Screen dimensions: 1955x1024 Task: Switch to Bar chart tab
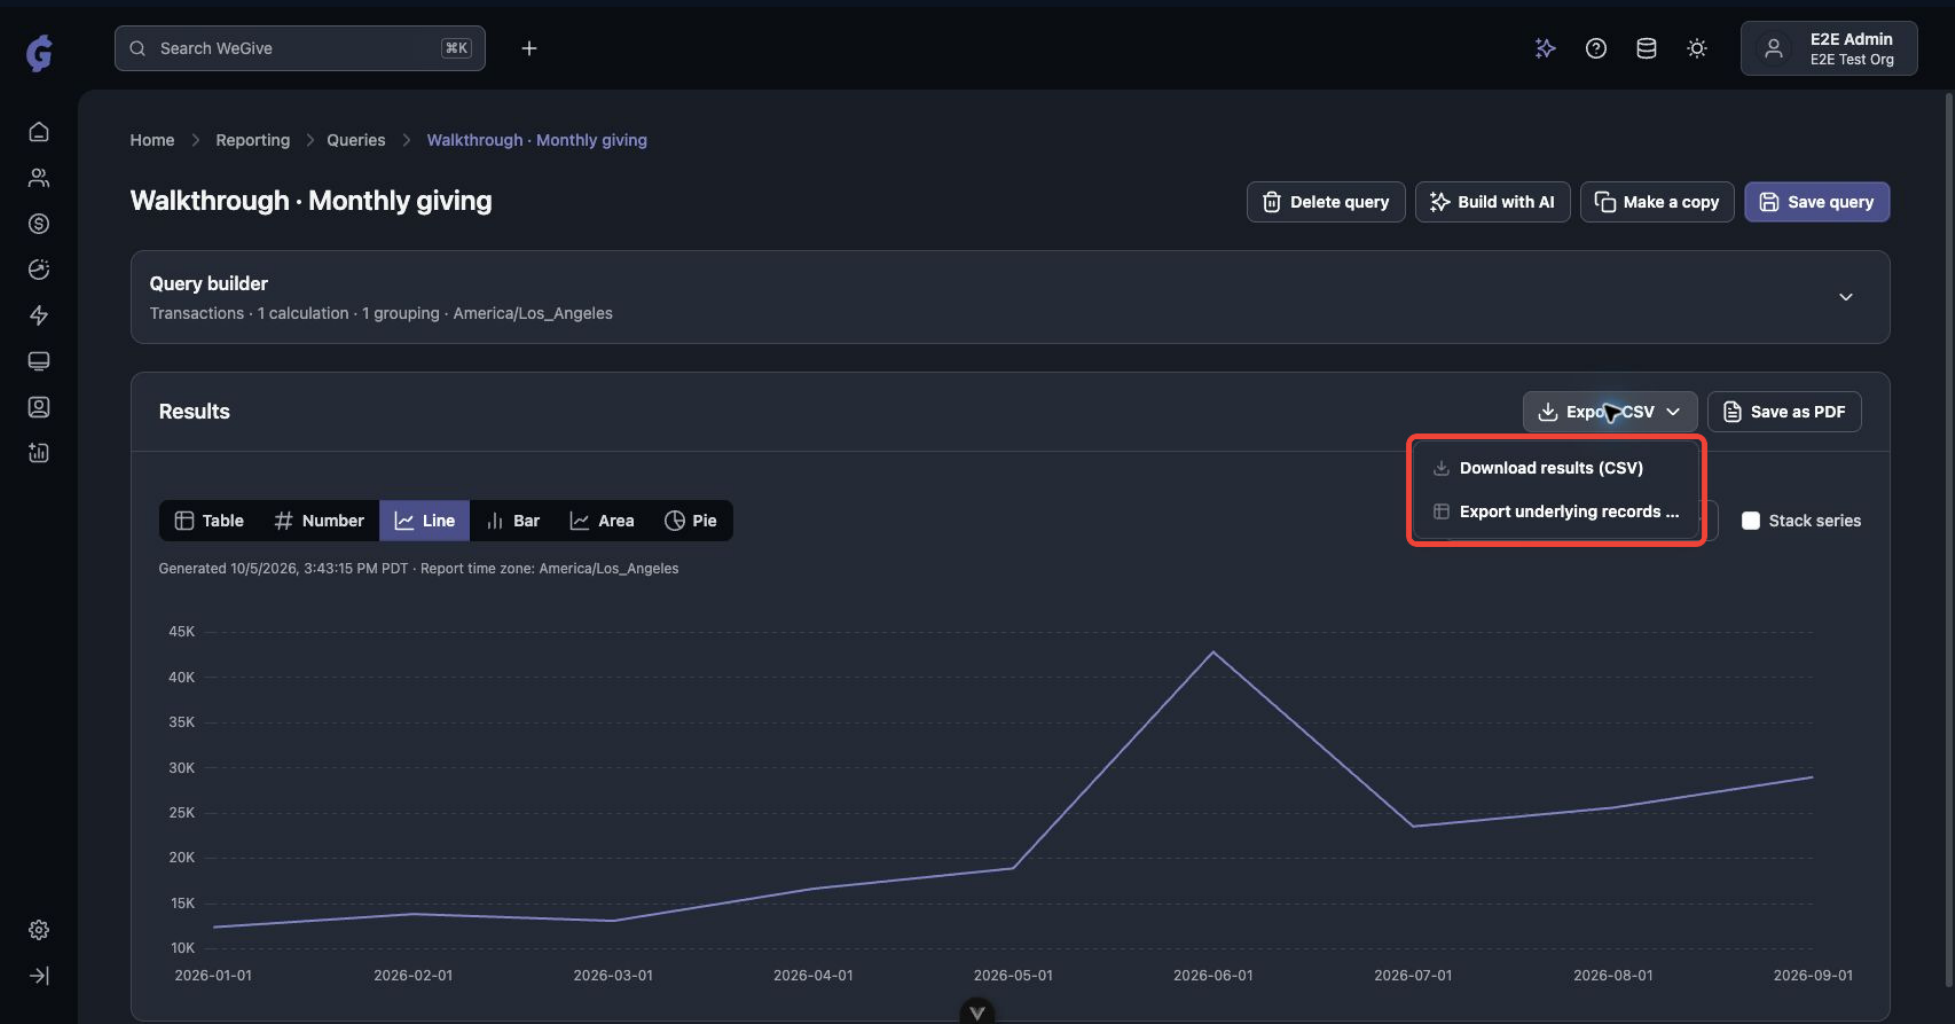coord(513,521)
